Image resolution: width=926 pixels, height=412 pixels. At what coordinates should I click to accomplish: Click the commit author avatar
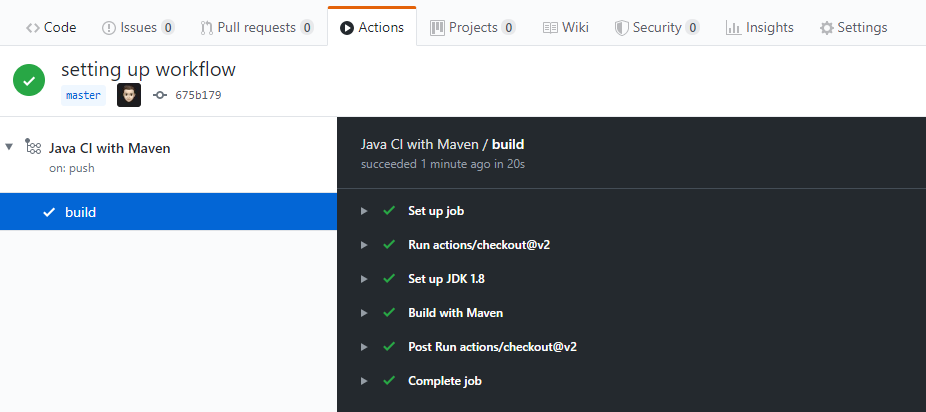(129, 95)
